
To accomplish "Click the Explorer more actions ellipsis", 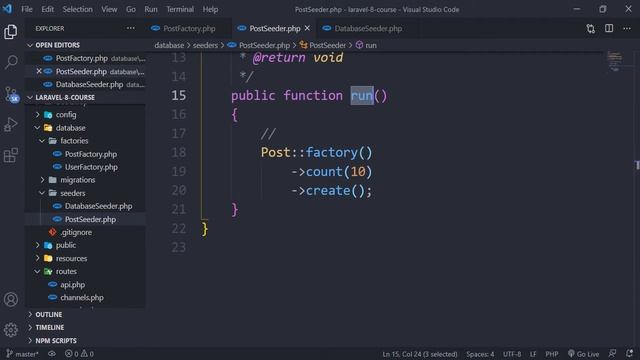I will point(131,28).
